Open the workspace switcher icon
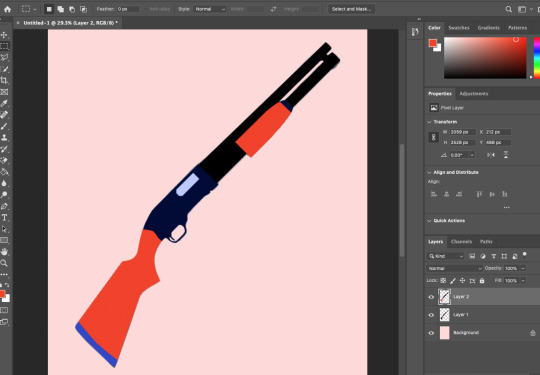 click(522, 9)
